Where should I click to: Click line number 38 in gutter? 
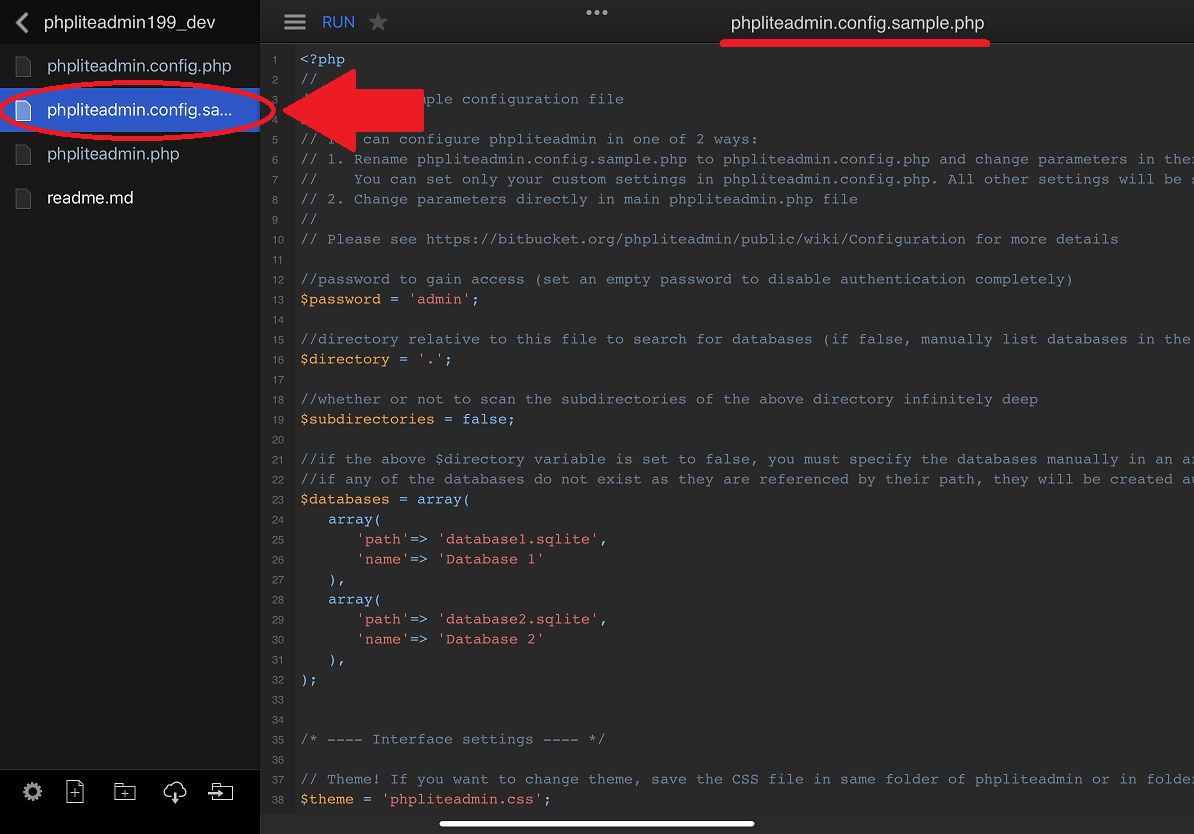pyautogui.click(x=278, y=800)
